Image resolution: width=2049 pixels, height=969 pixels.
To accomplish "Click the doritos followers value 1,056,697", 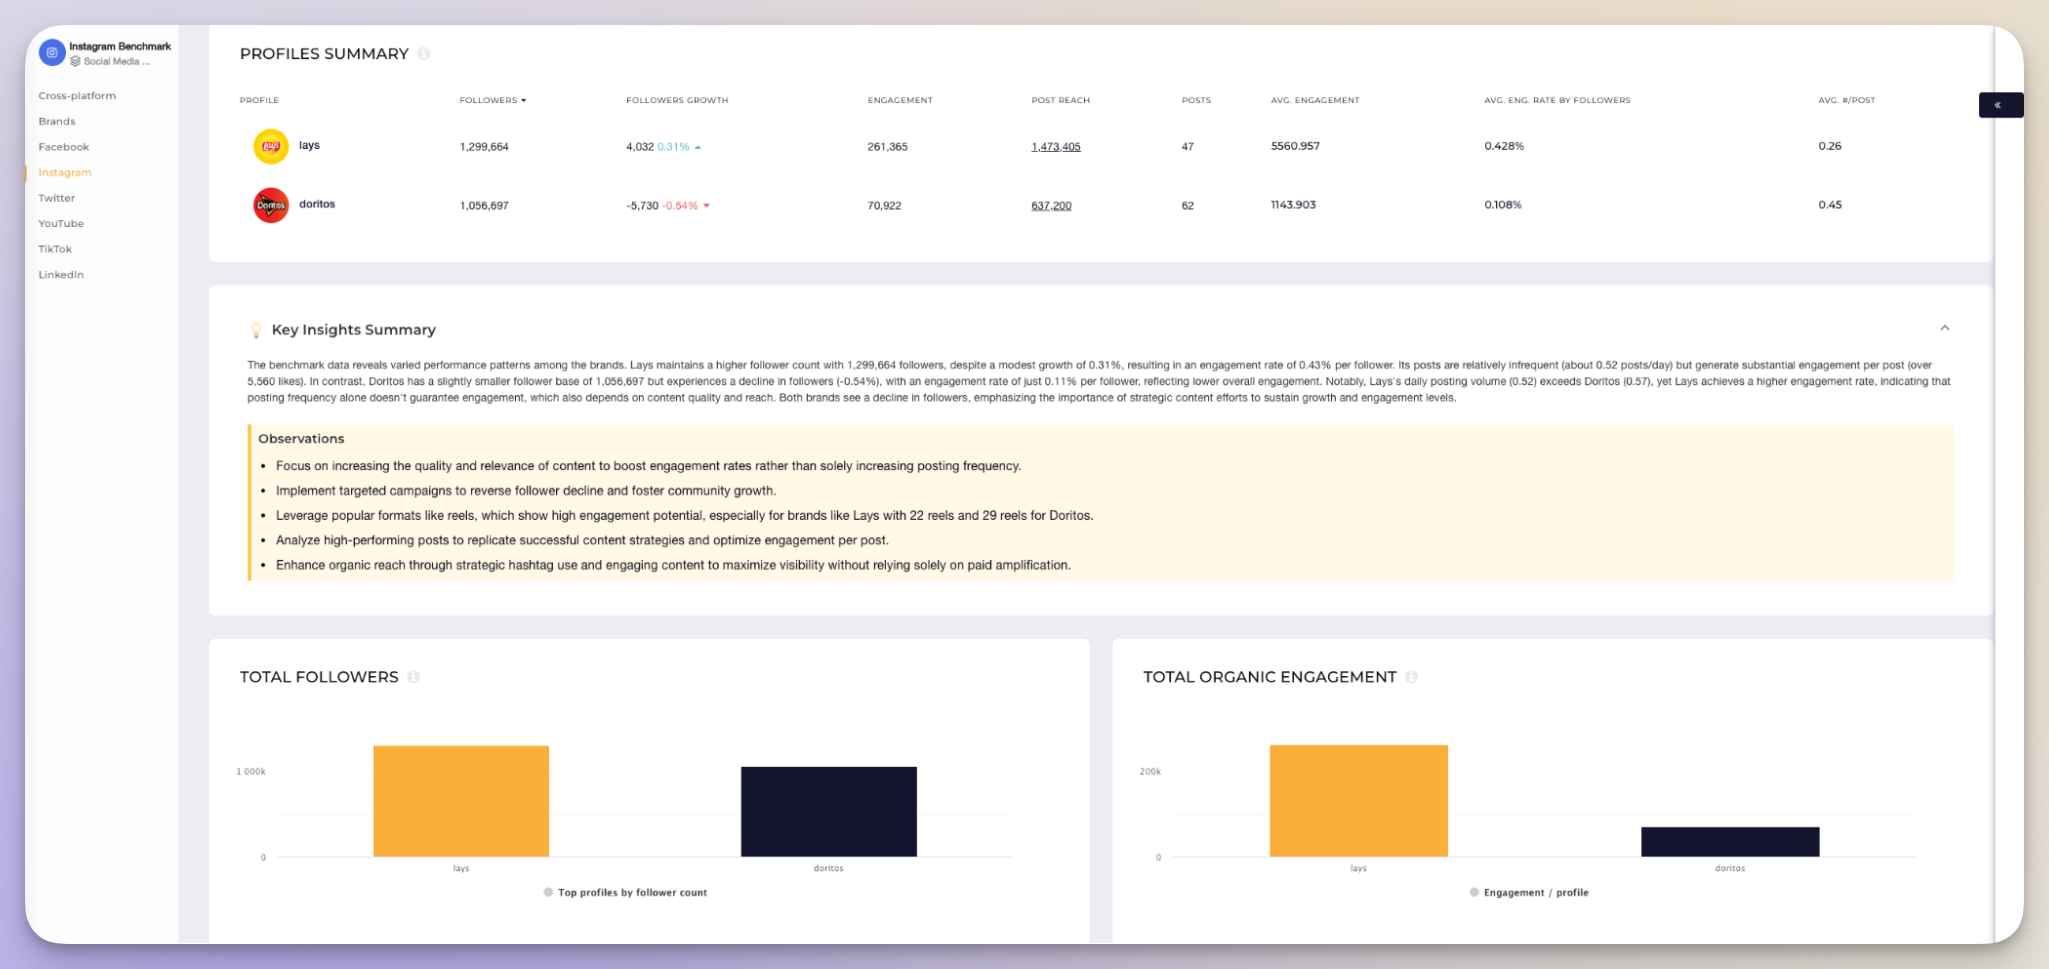I will [x=484, y=206].
